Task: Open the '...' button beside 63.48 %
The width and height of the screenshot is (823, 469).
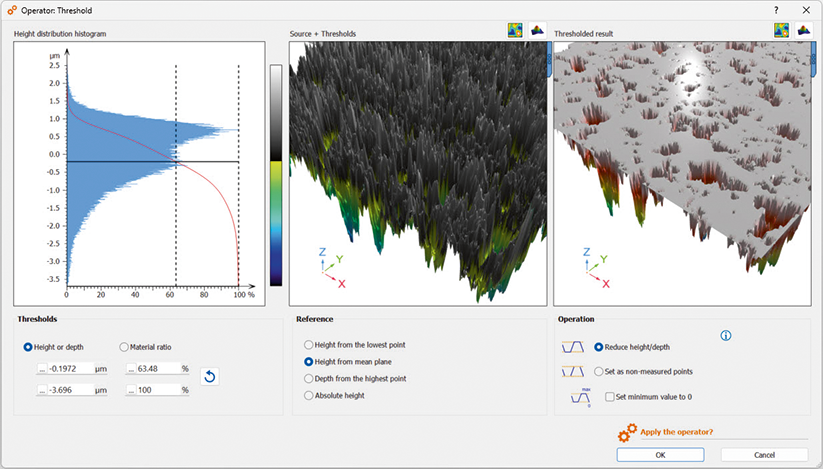Action: tap(133, 369)
